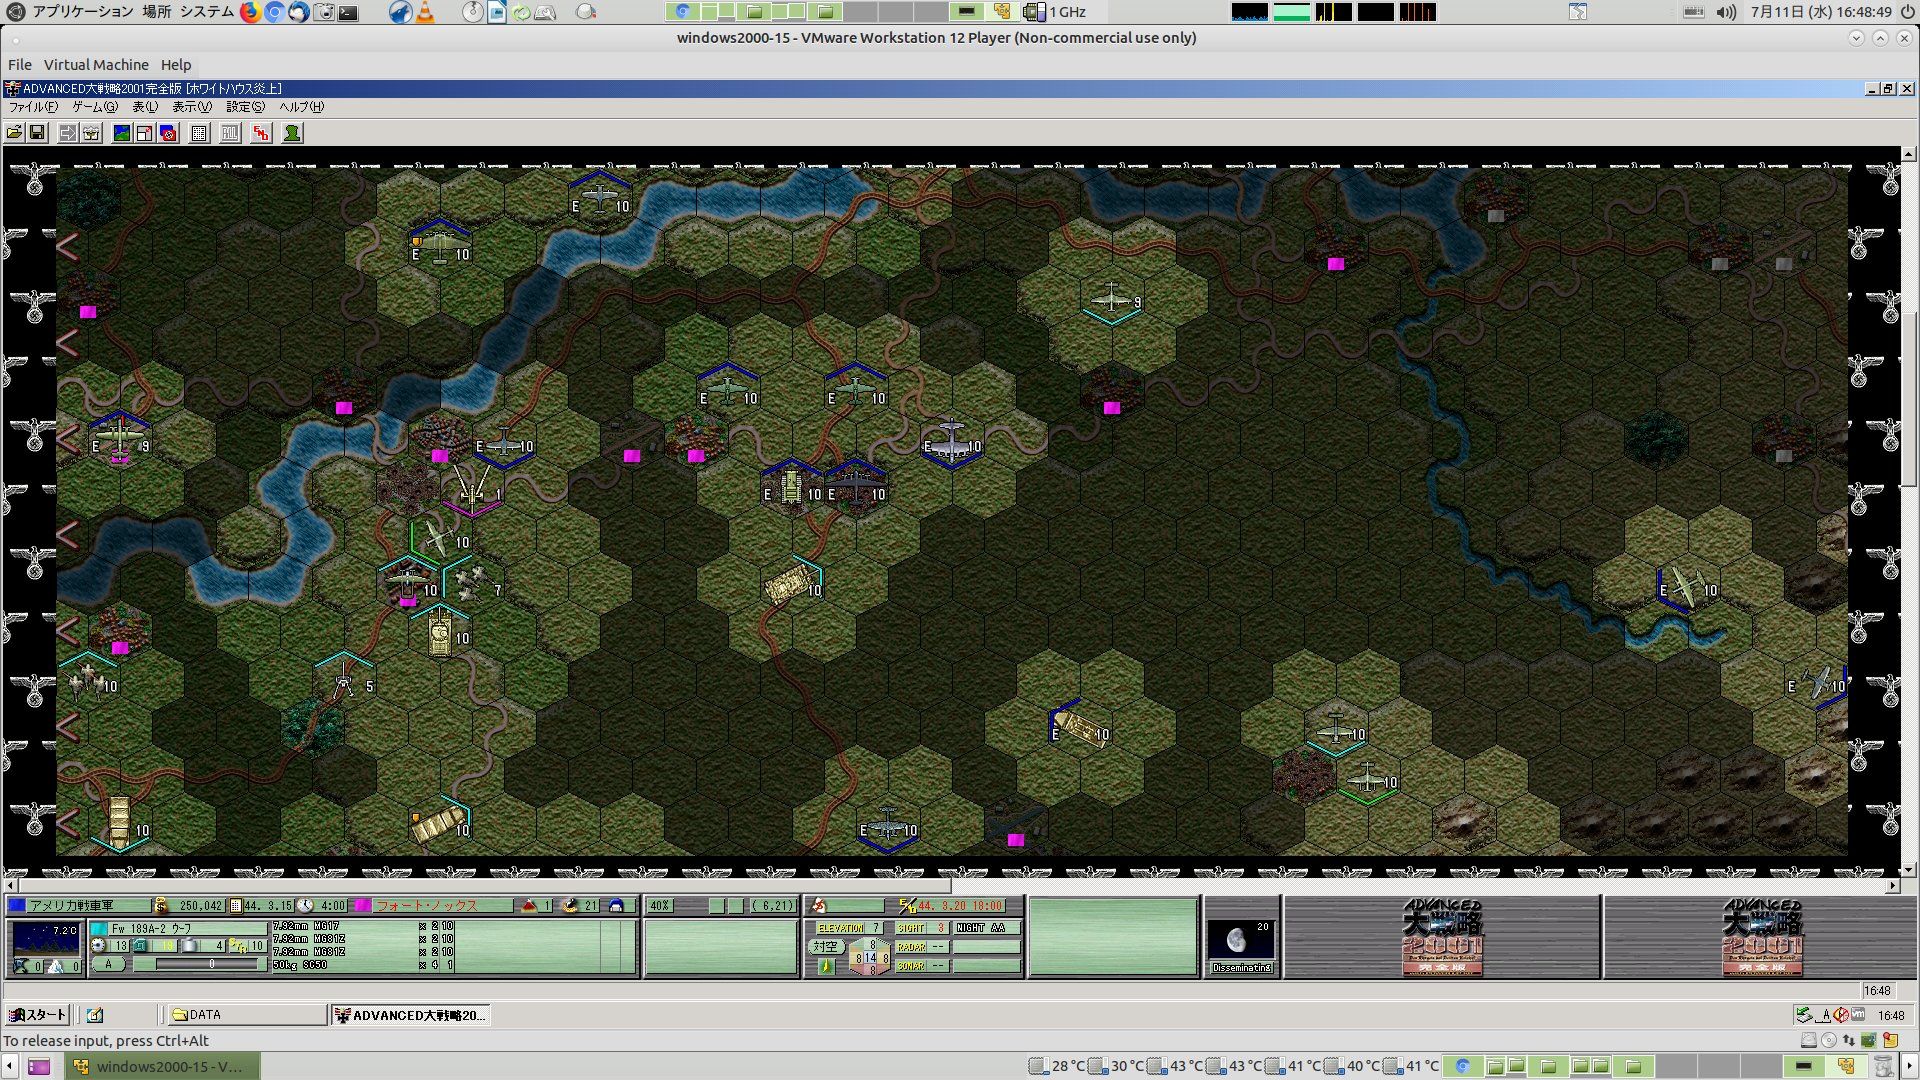The height and width of the screenshot is (1080, 1920).
Task: Open the VMware File menu
Action: pos(20,65)
